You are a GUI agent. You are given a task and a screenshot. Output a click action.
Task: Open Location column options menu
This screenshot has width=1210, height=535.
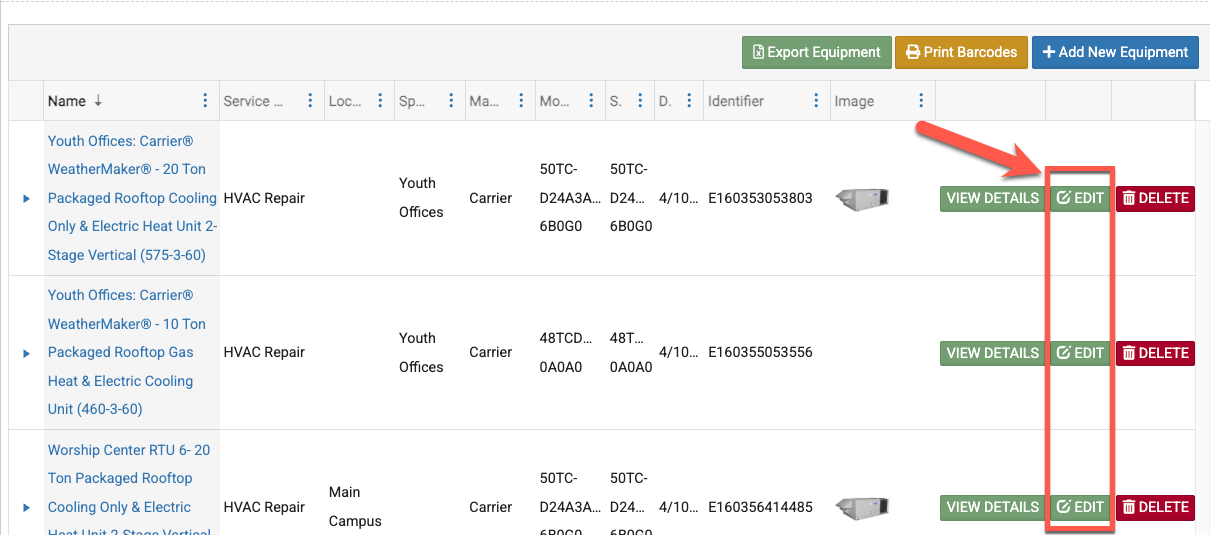pyautogui.click(x=380, y=101)
